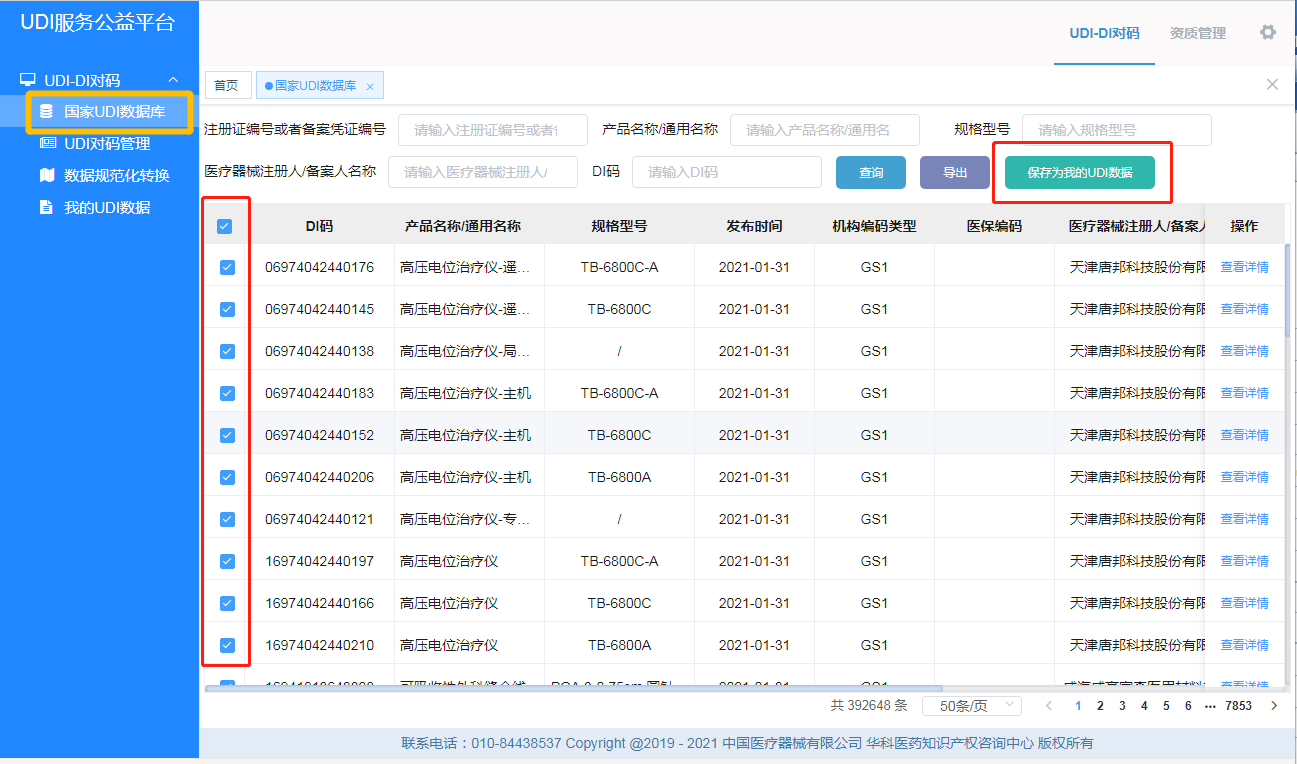Image resolution: width=1297 pixels, height=764 pixels.
Task: Go to next page arrow in pagination
Action: tap(1274, 705)
